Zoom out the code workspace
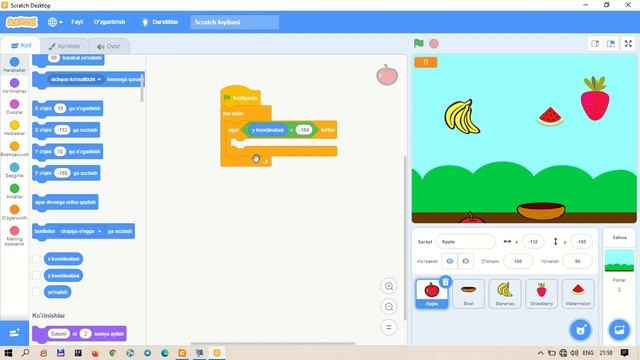The image size is (640, 360). (389, 307)
